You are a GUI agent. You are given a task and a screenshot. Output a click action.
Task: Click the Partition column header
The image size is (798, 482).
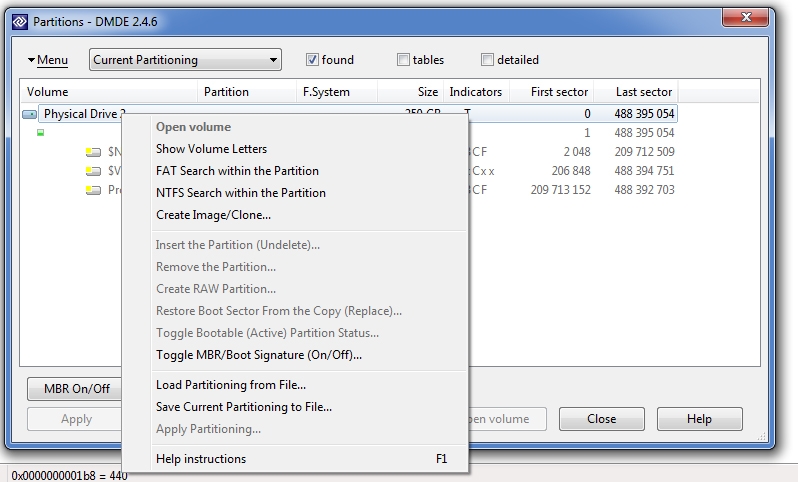247,92
